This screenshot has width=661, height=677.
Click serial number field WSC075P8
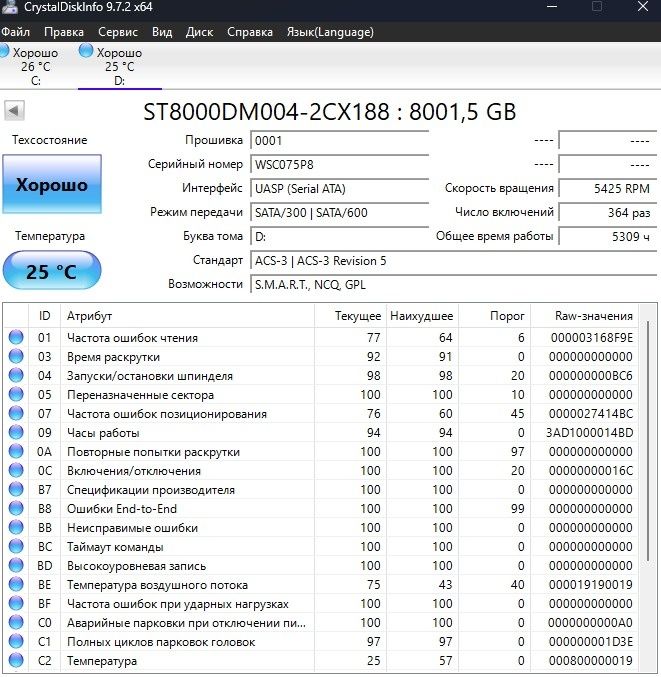click(339, 165)
